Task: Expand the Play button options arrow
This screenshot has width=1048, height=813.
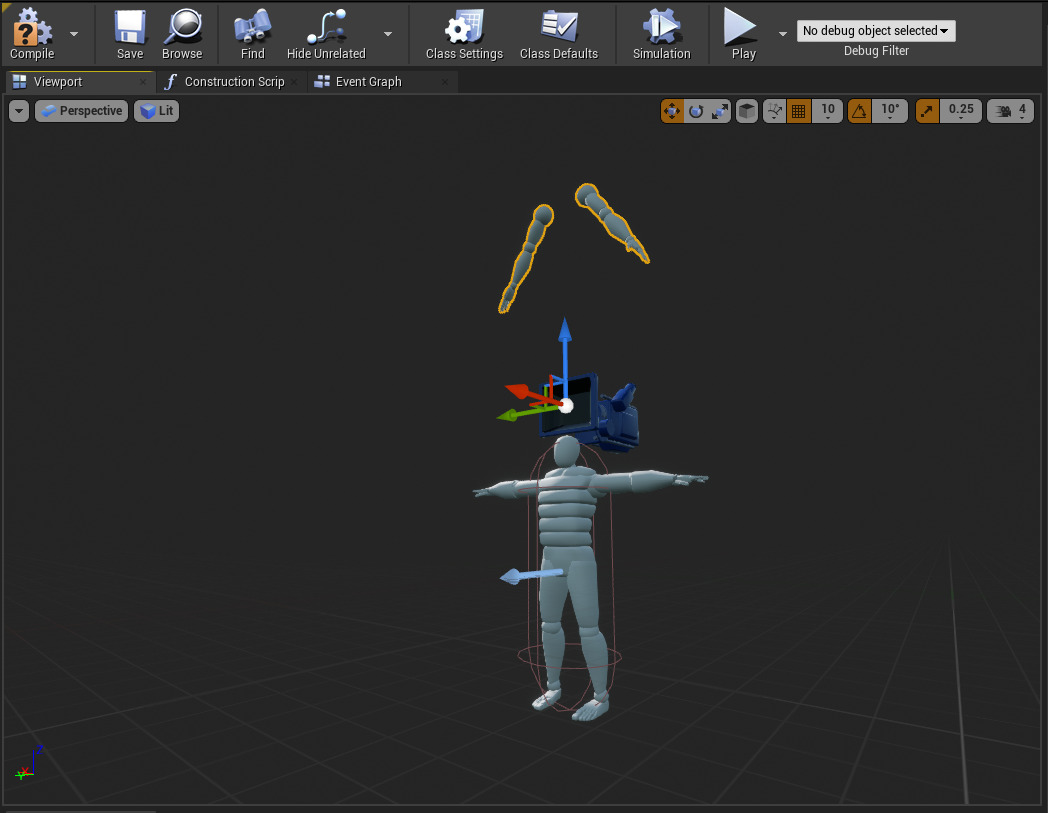Action: coord(782,32)
